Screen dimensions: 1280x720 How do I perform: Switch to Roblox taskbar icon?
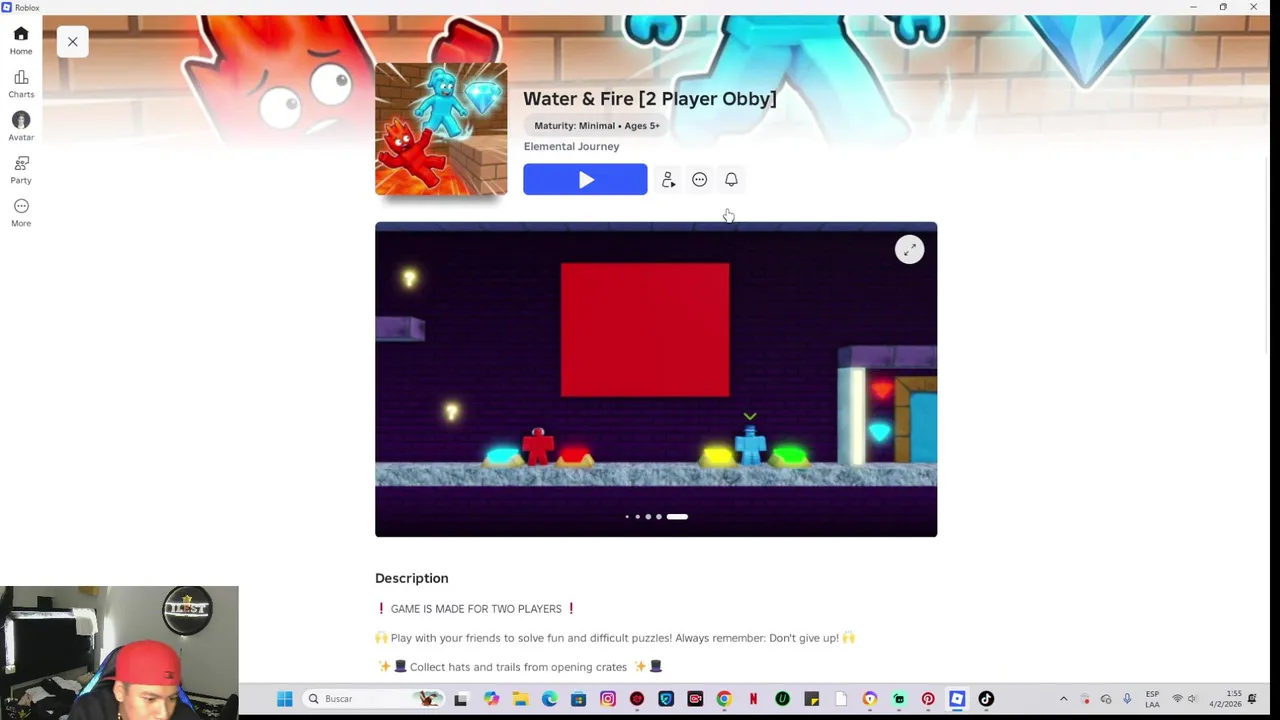[957, 699]
